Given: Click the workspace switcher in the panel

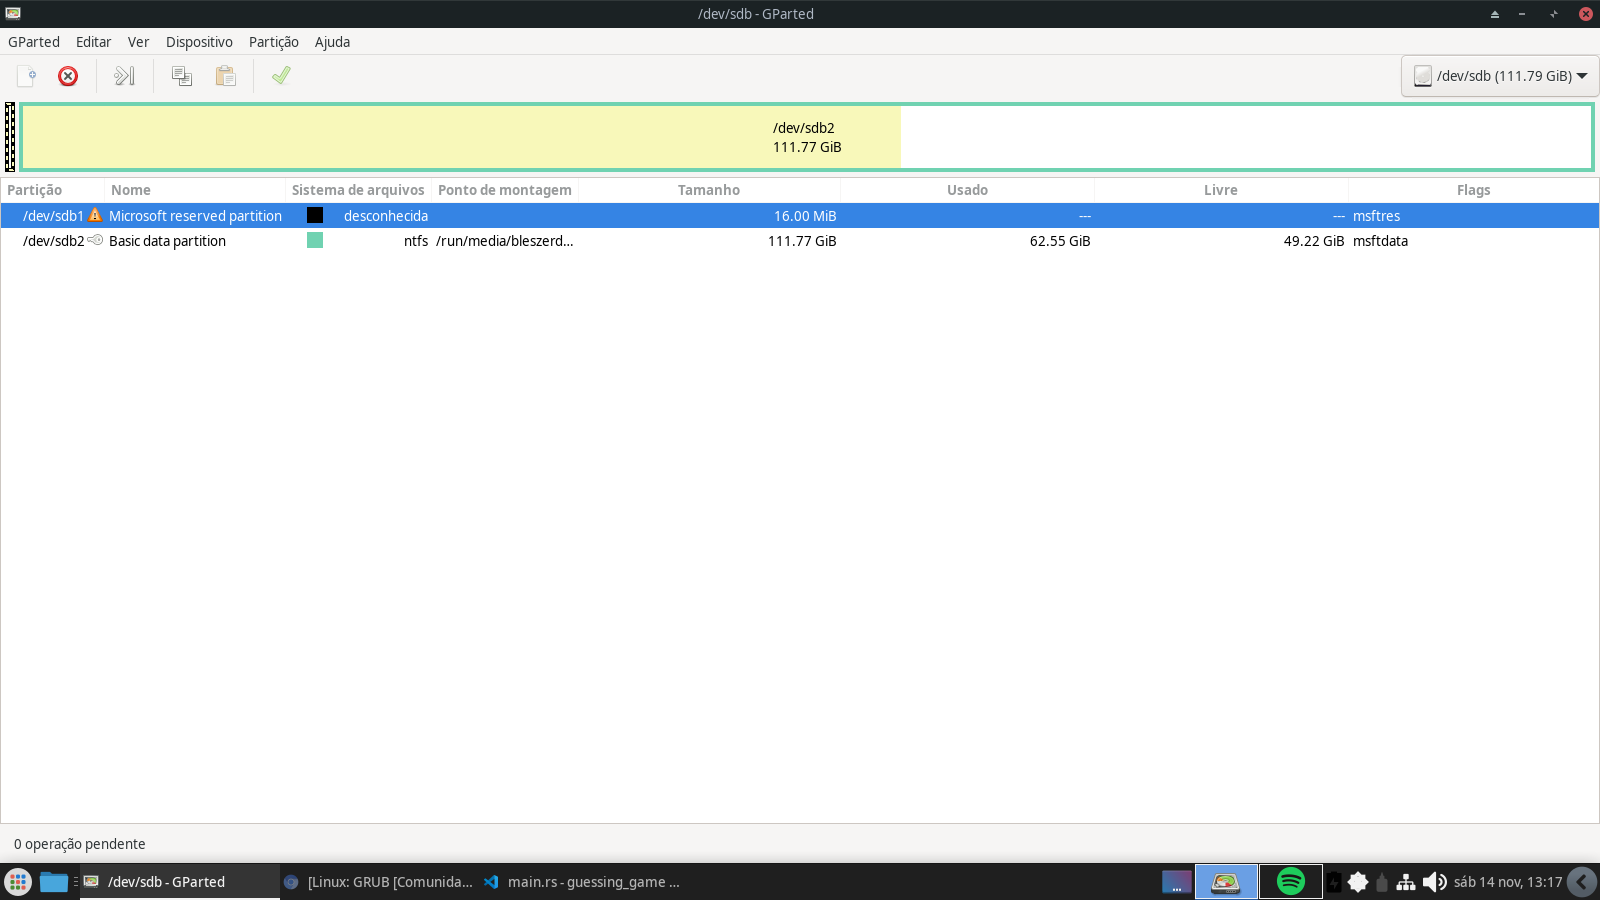Looking at the screenshot, I should pos(1177,882).
